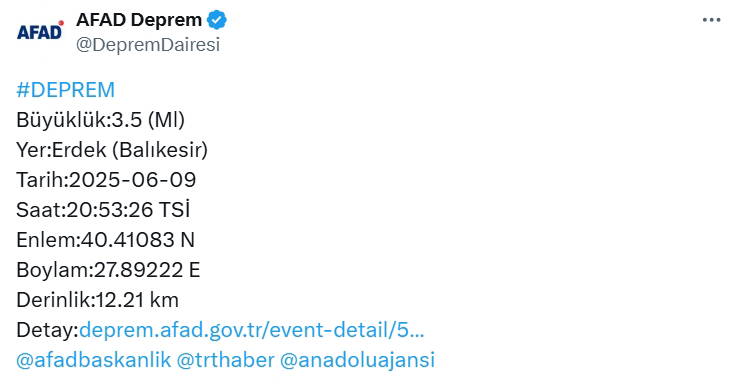Visit the @DepremDairesi handle
Image resolution: width=731 pixels, height=390 pixels.
148,45
